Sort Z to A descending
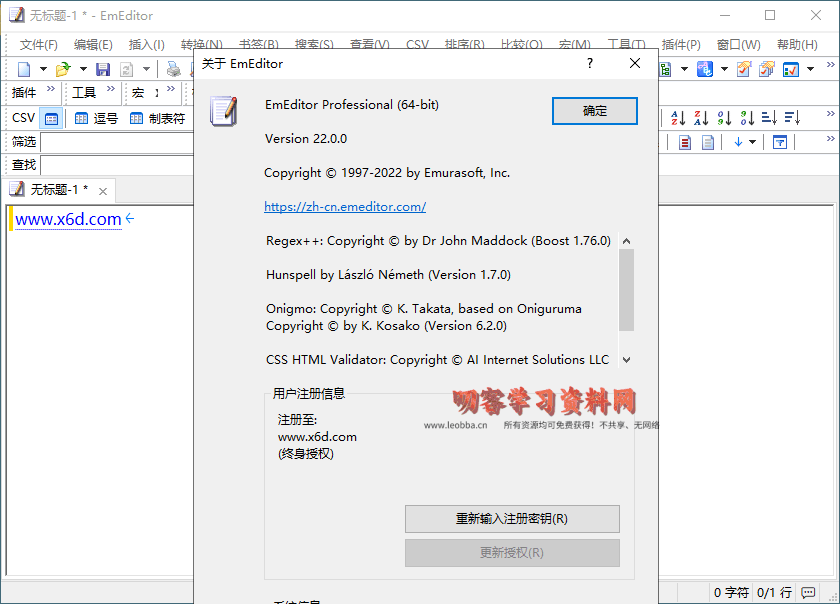840x604 pixels. 701,117
